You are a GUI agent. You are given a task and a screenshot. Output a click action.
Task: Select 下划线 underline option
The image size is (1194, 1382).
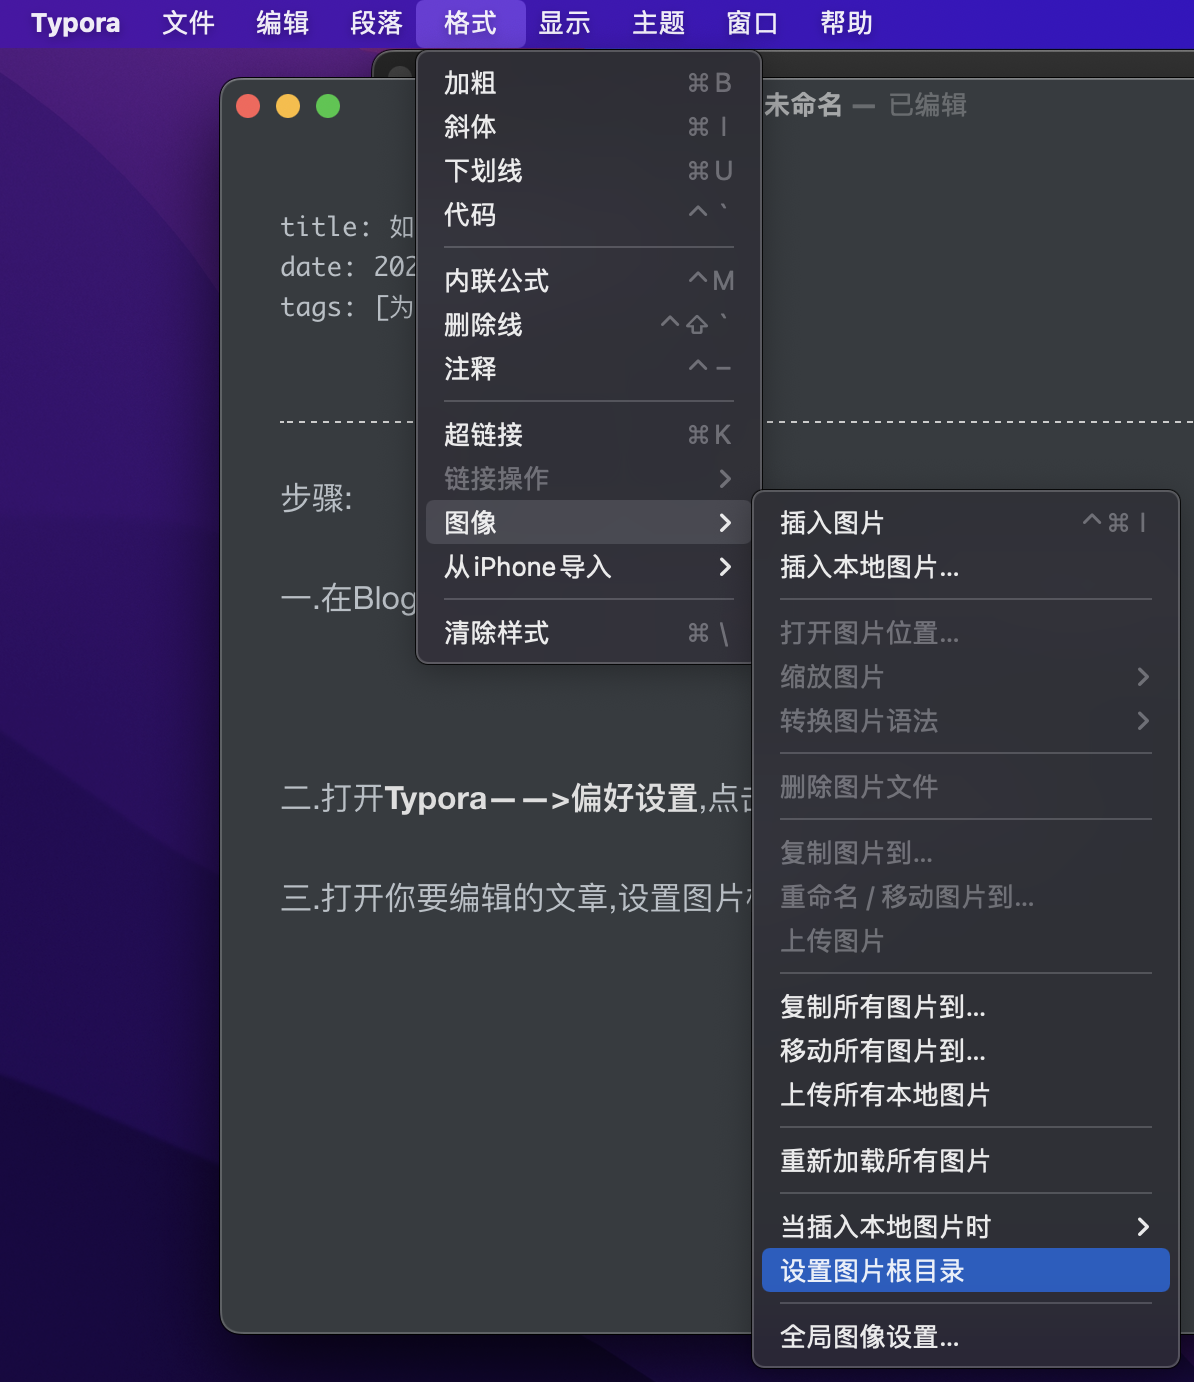(x=587, y=171)
